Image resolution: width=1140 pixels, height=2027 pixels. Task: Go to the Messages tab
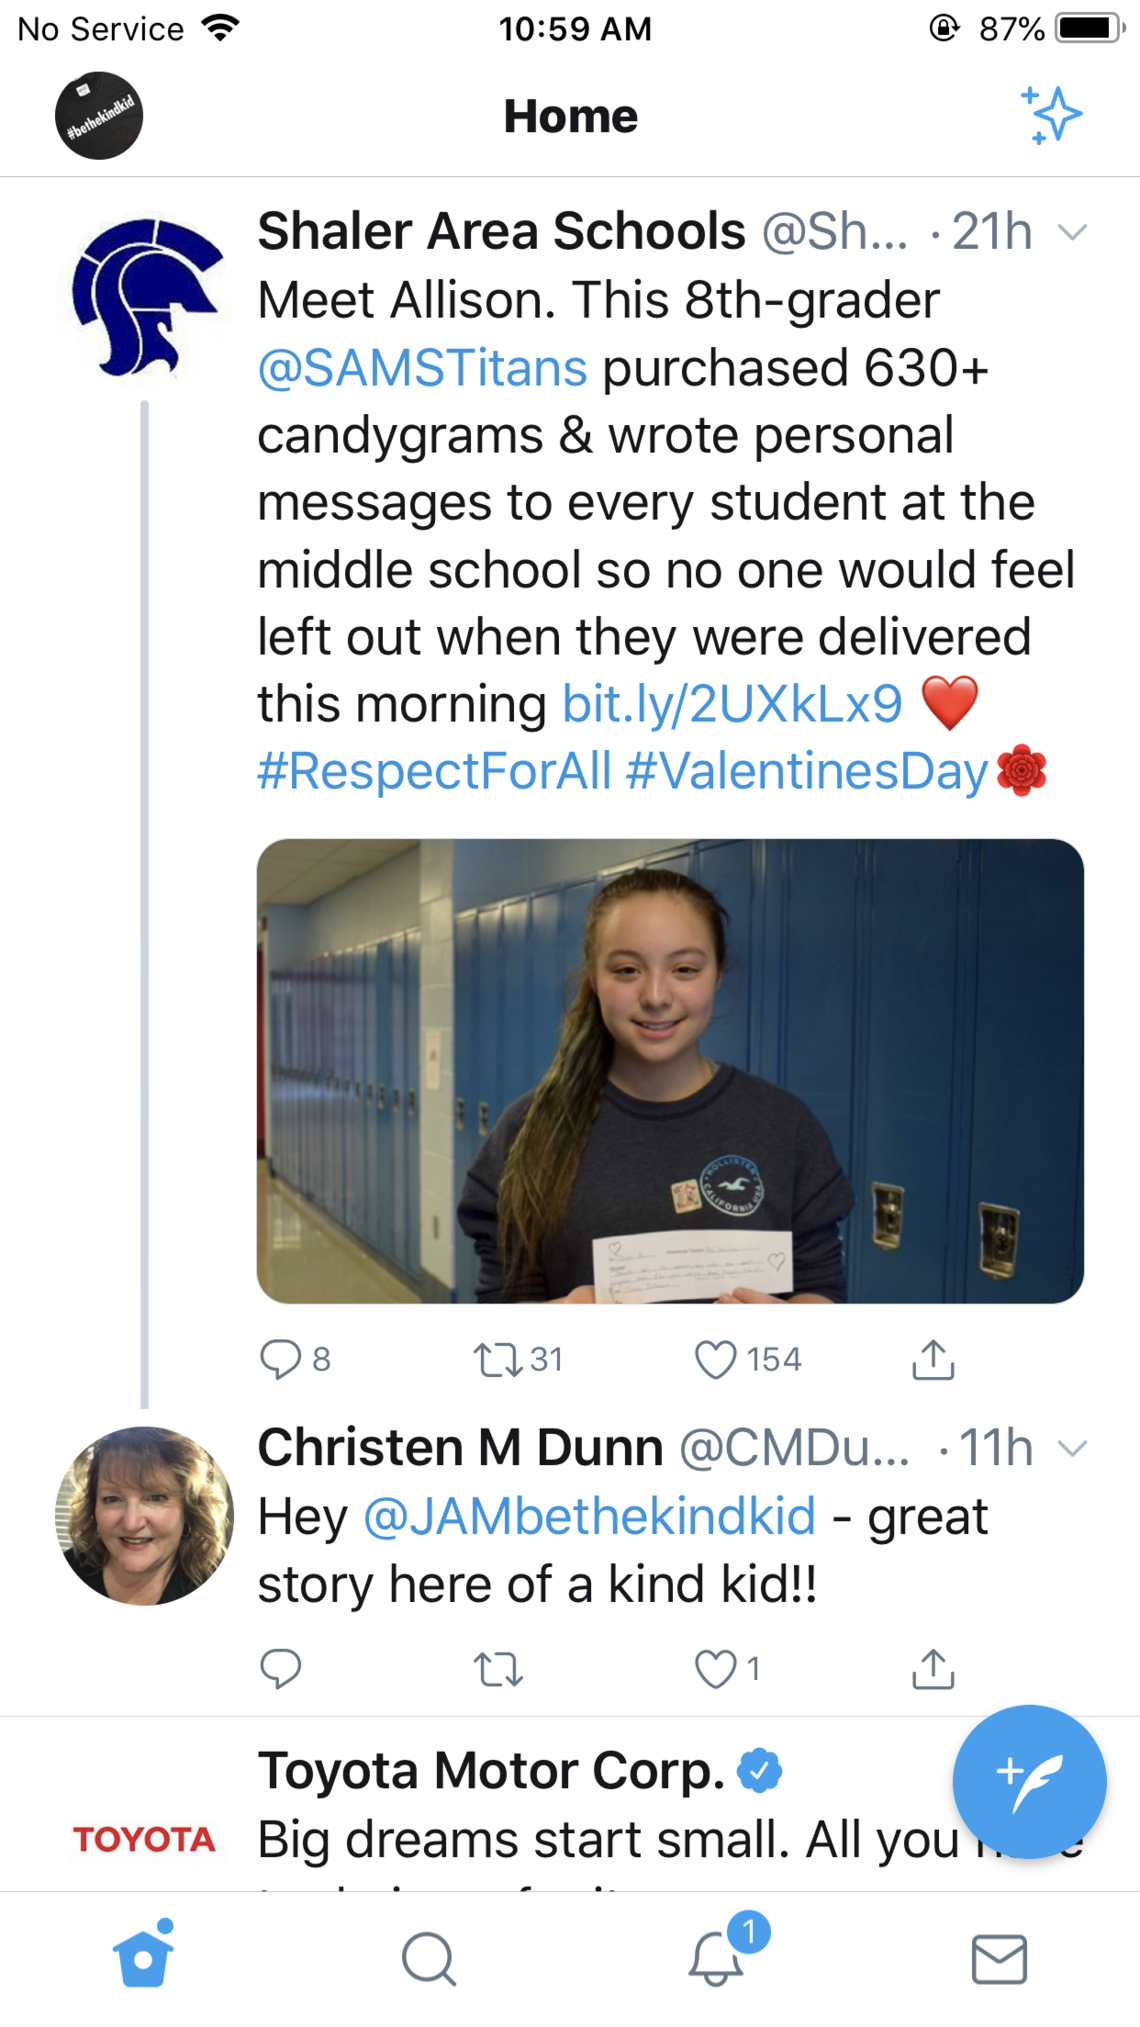click(999, 1958)
